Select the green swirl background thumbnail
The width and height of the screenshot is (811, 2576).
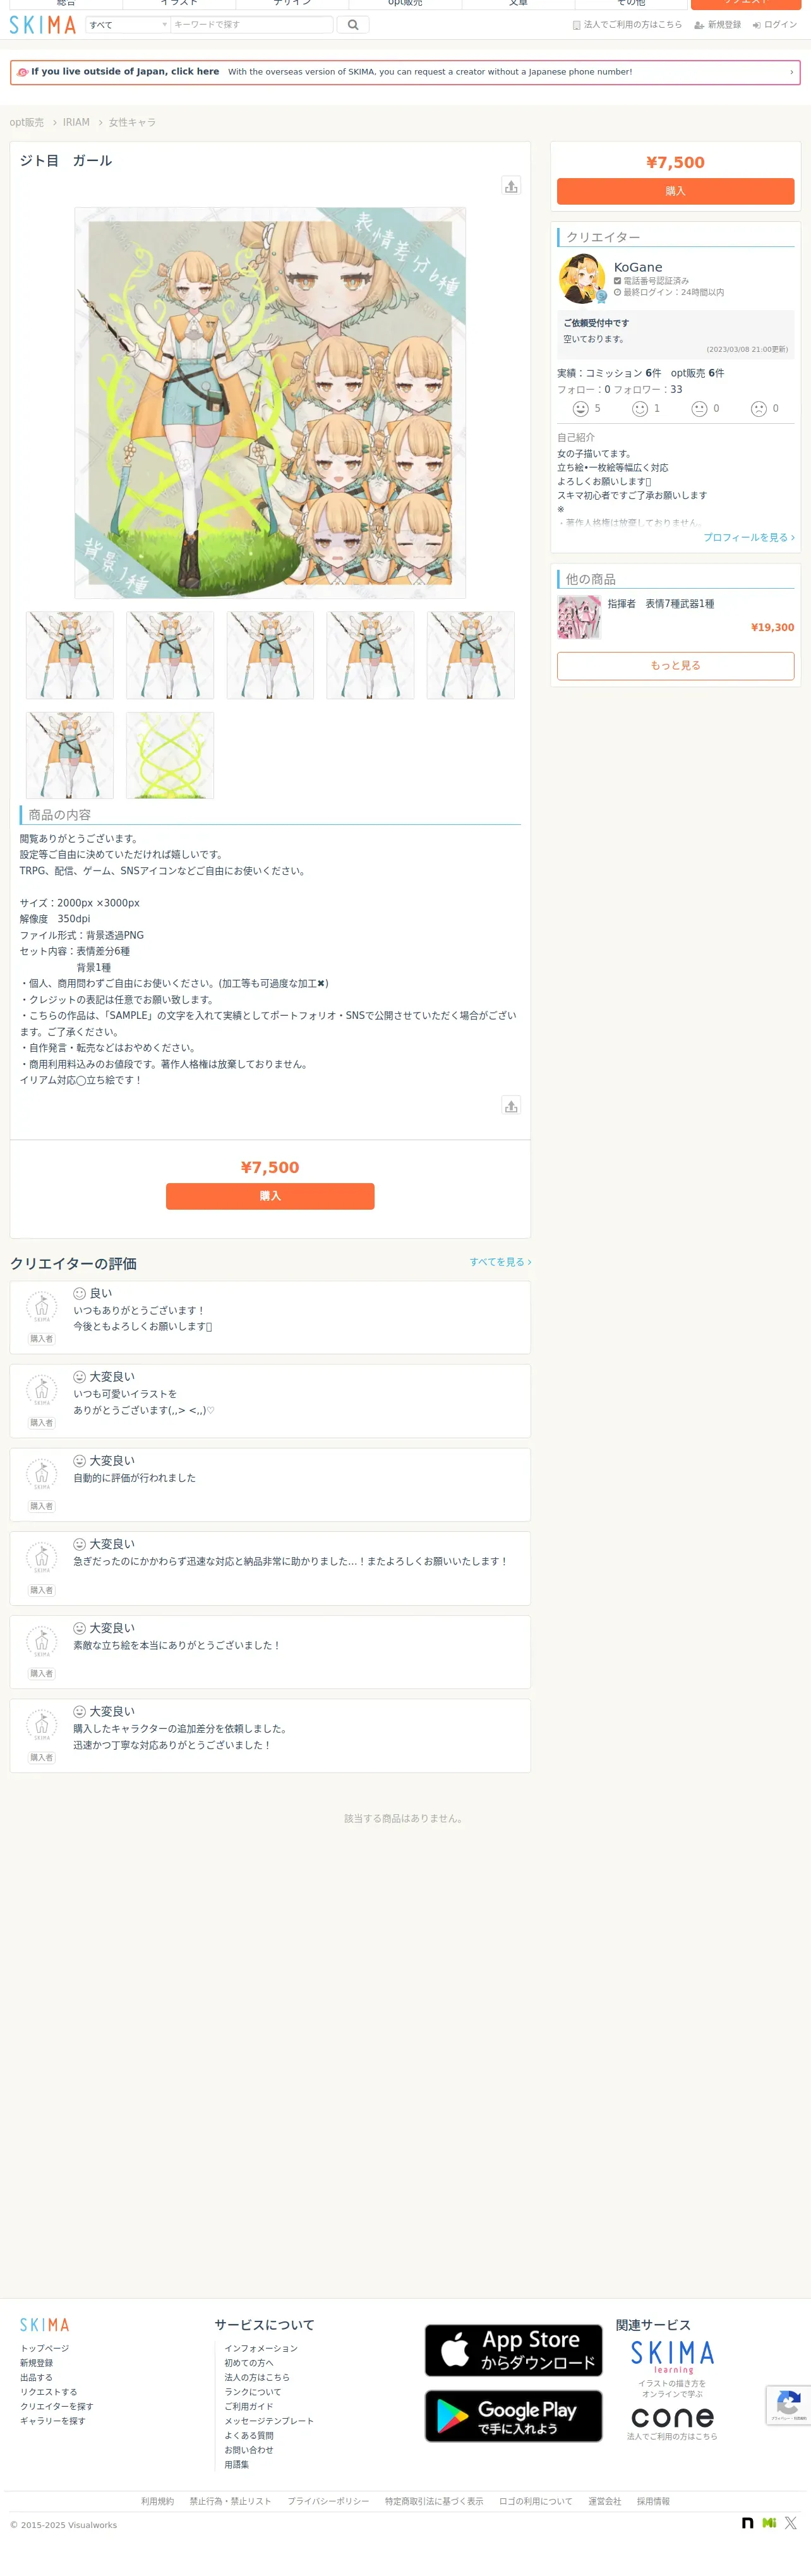170,756
